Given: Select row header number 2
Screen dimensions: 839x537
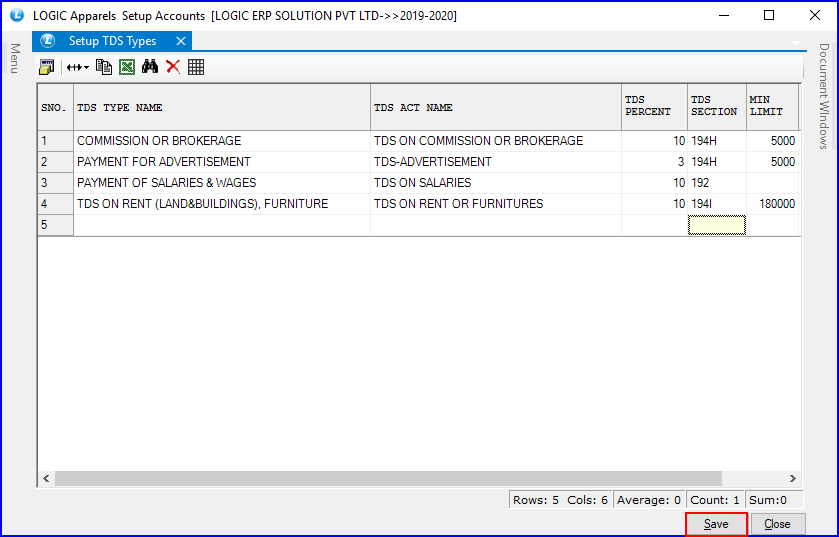Looking at the screenshot, I should 55,162.
